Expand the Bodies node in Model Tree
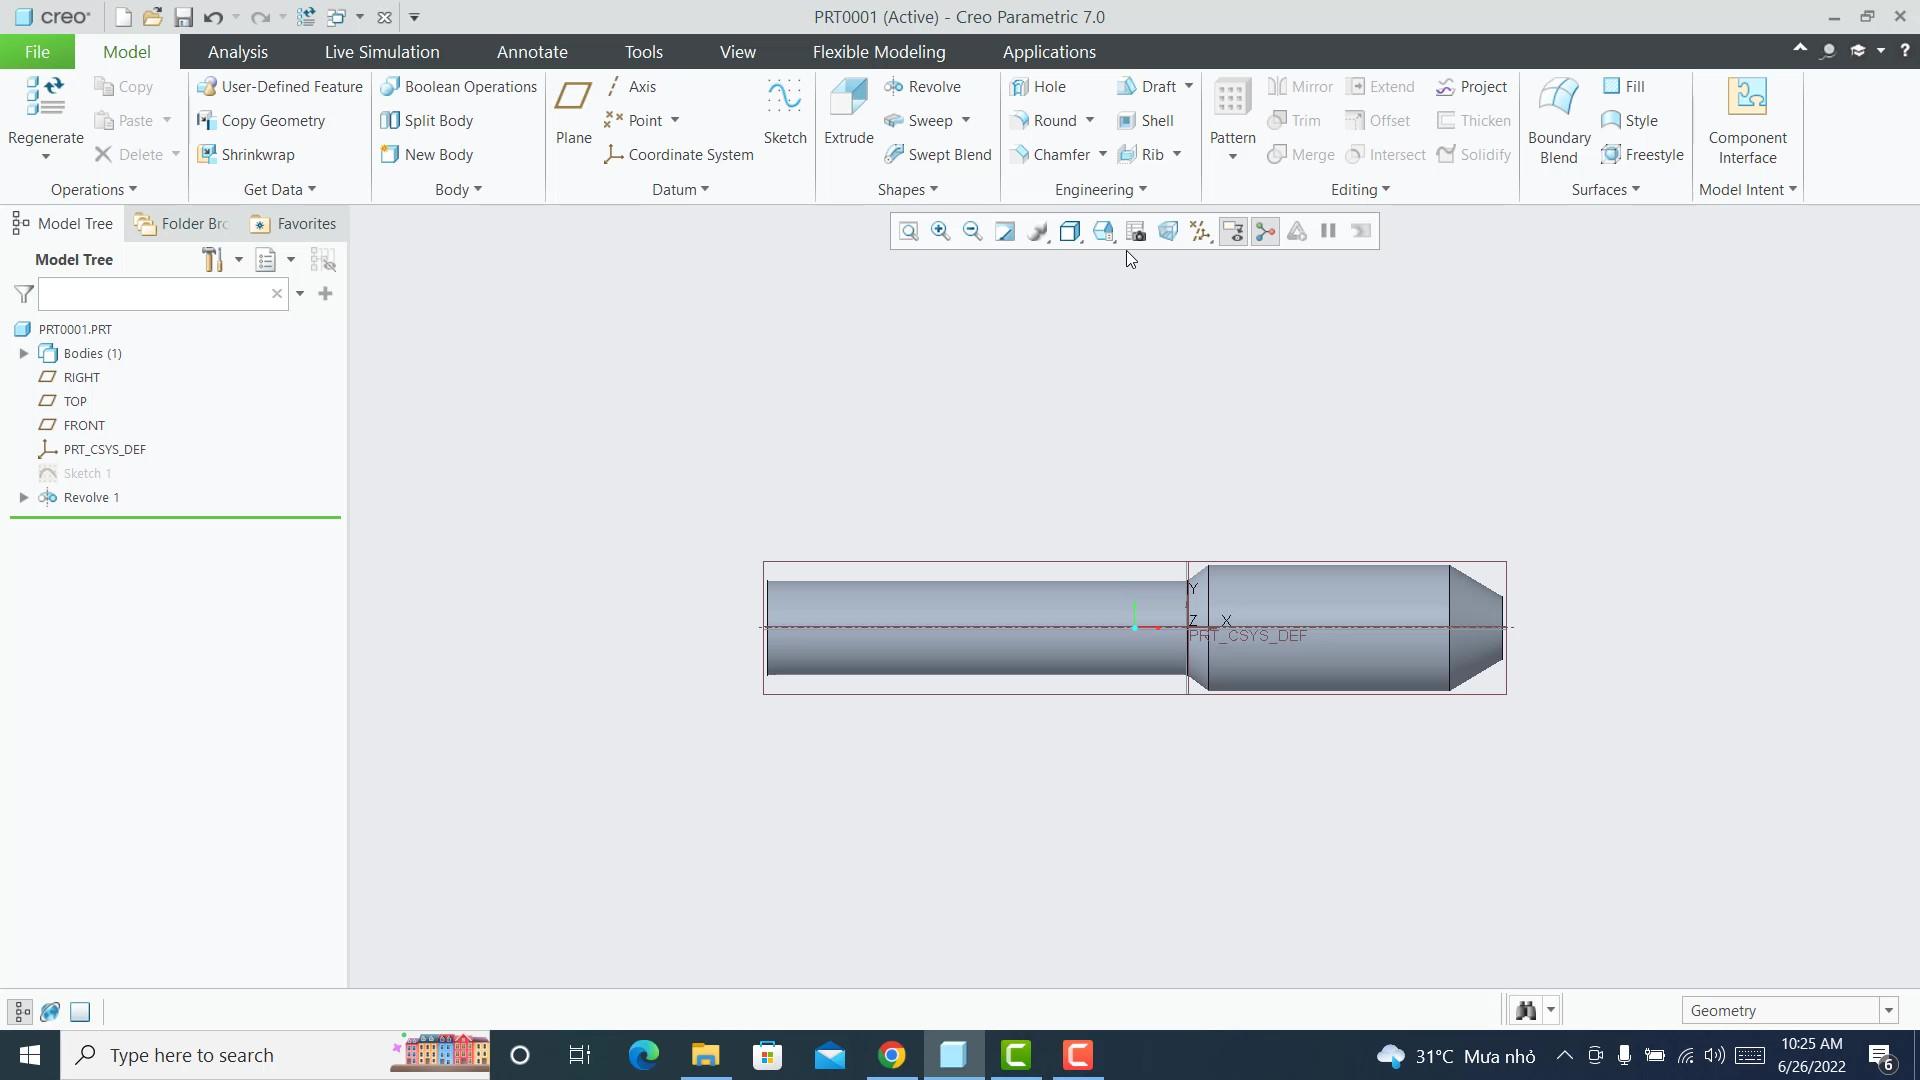 pos(24,353)
